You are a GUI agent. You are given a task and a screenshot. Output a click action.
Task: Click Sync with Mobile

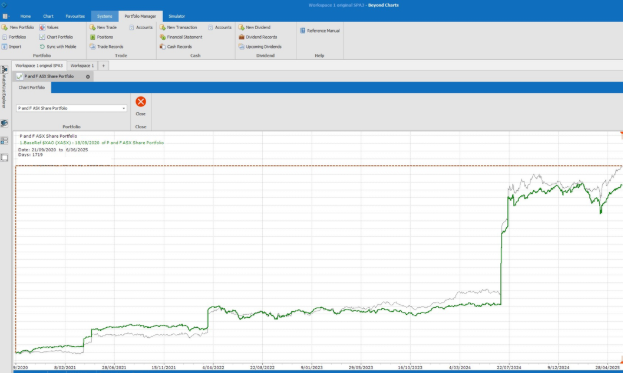(58, 46)
